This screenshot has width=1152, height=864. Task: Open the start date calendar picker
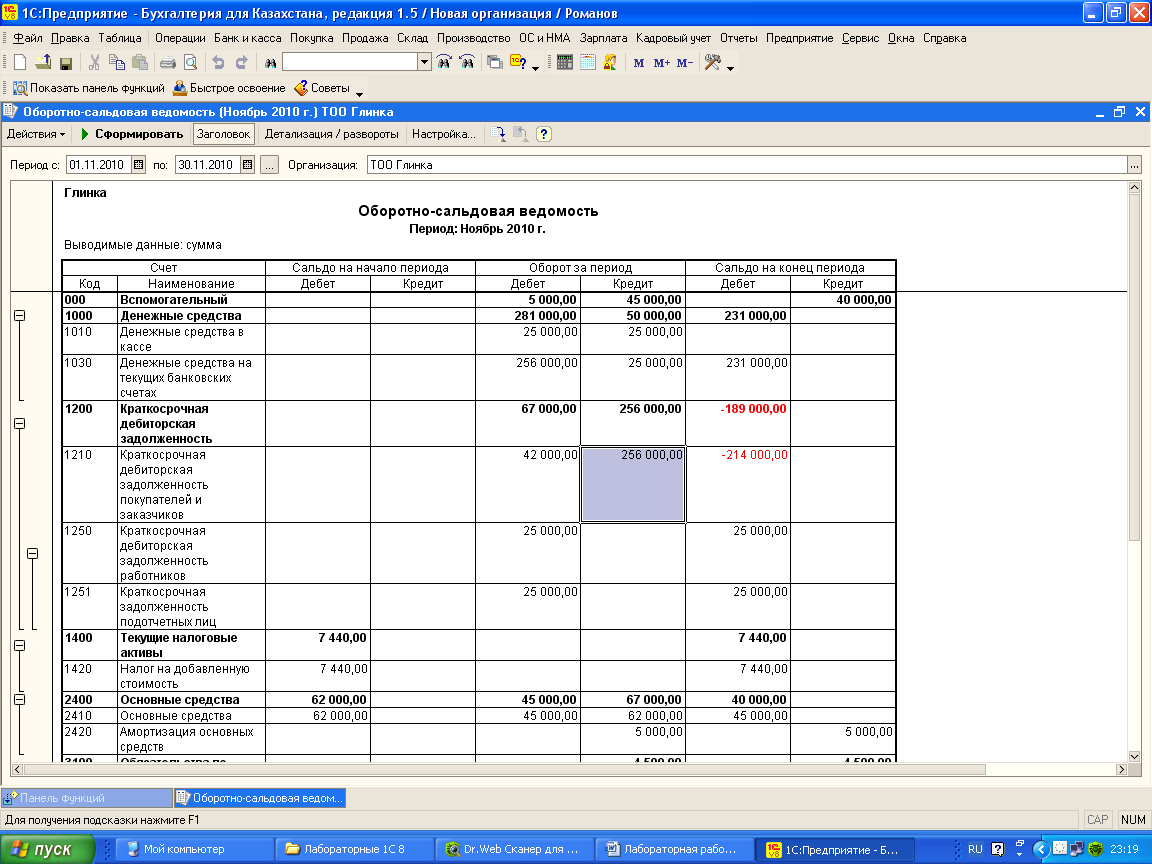[x=139, y=165]
